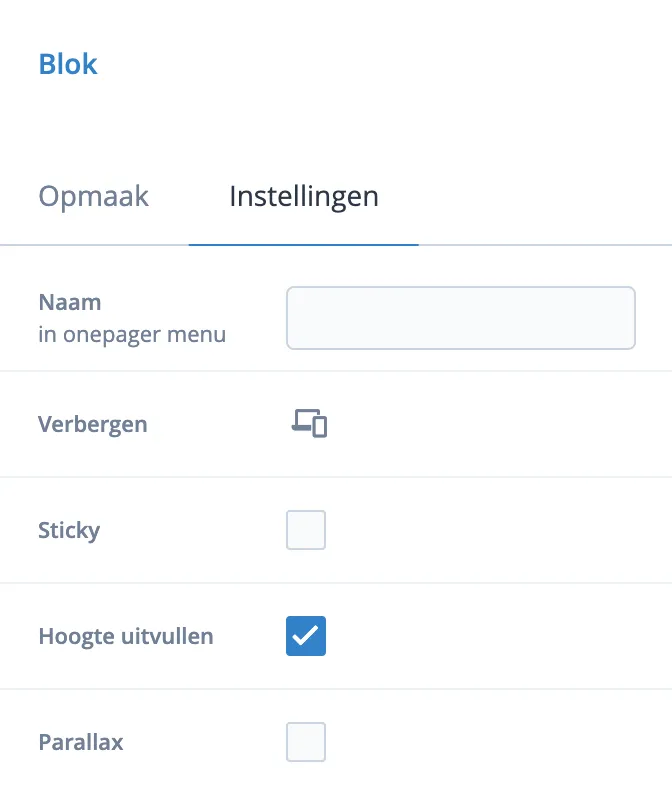Select the blue Blok title link
Viewport: 672px width, 810px height.
click(67, 63)
